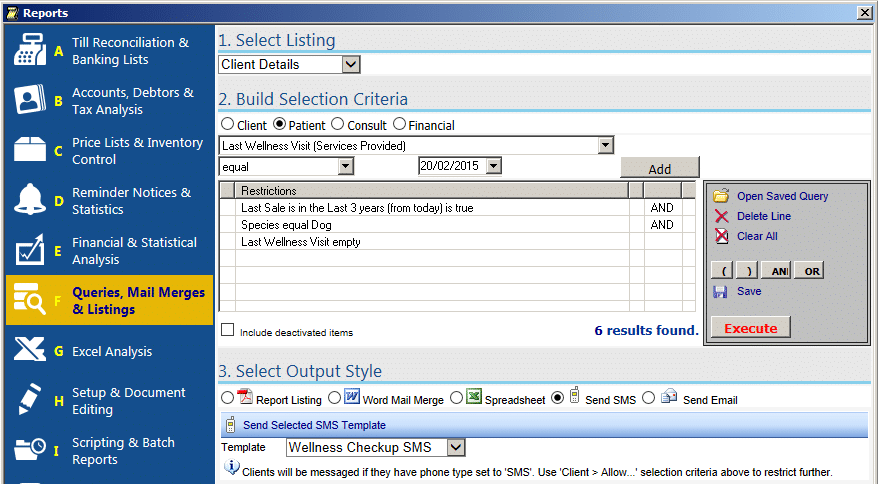Open Reminder Notices & Statistics section
Image resolution: width=878 pixels, height=484 pixels.
click(x=109, y=200)
